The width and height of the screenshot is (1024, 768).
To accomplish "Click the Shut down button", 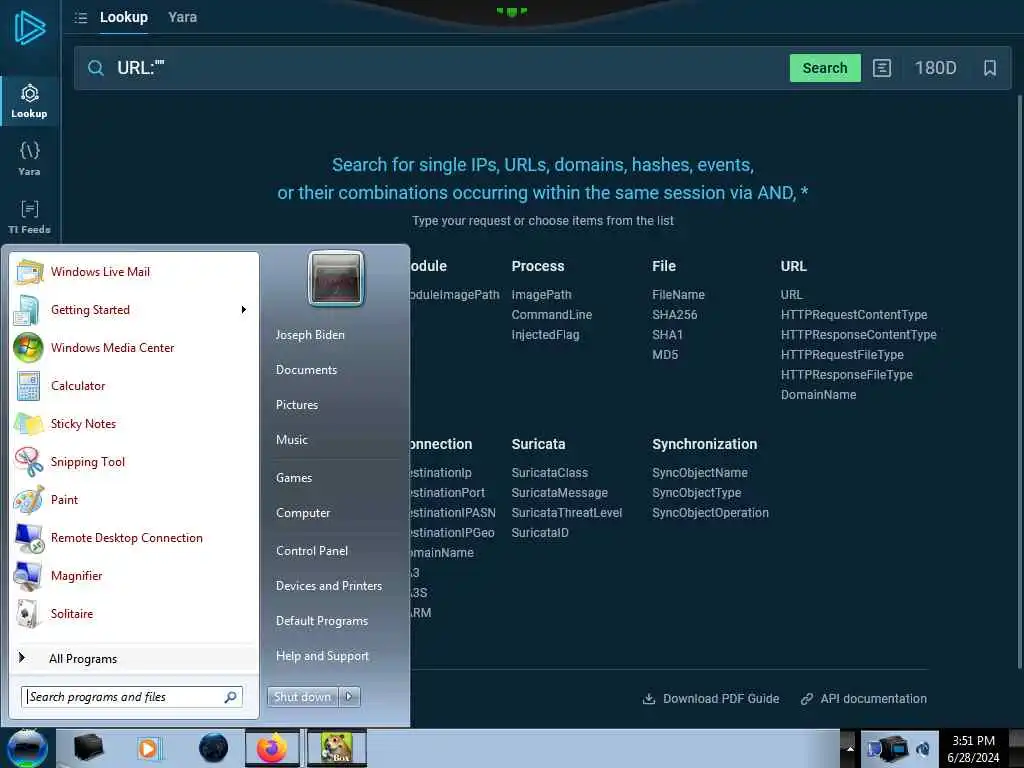I will 303,697.
